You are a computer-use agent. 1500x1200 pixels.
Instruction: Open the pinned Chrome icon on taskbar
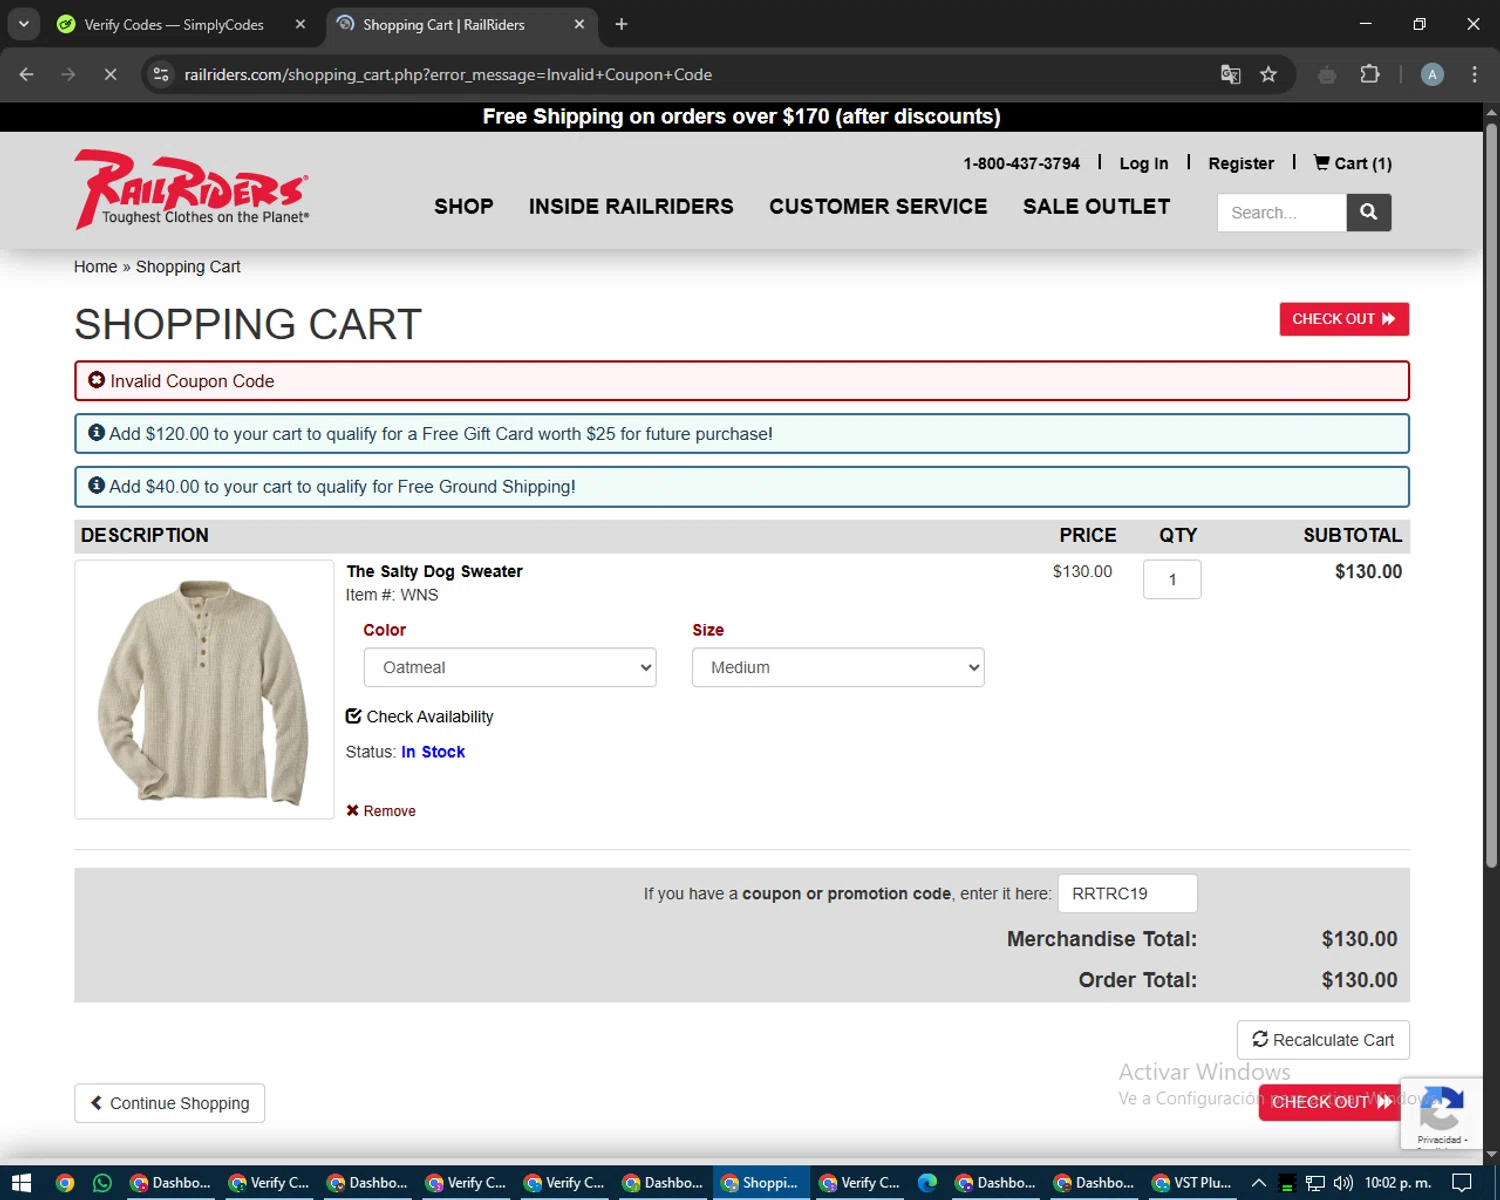click(65, 1183)
